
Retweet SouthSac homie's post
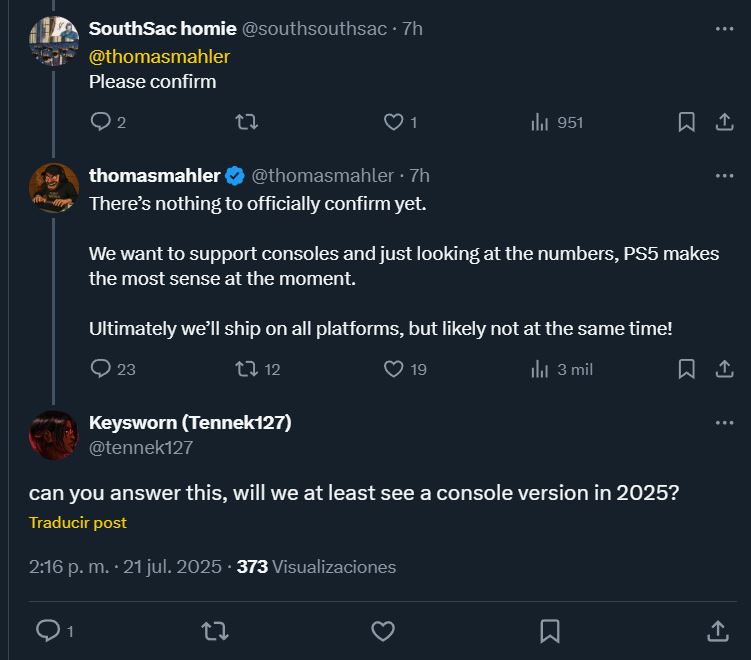tap(247, 122)
